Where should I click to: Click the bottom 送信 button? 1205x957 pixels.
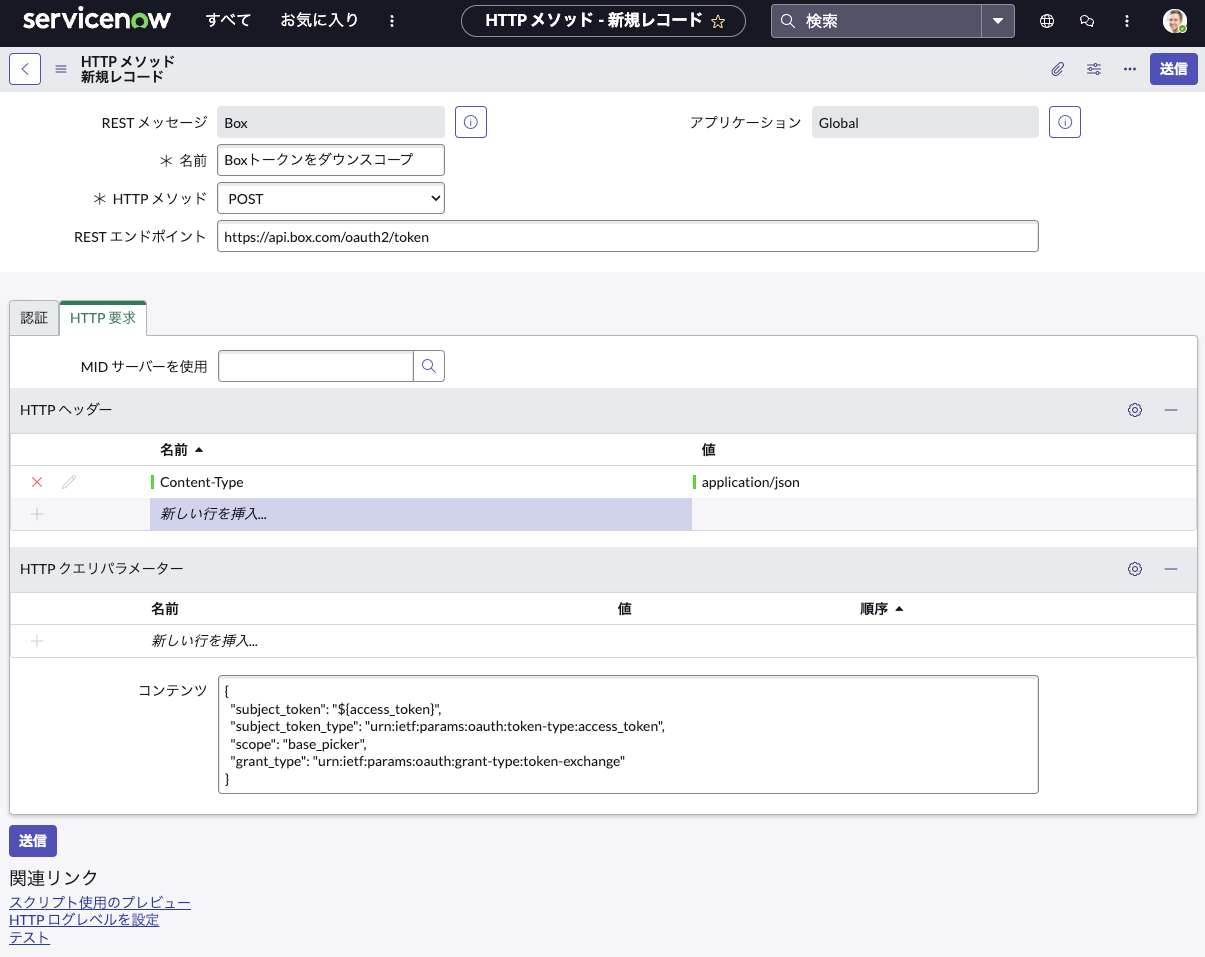point(33,841)
